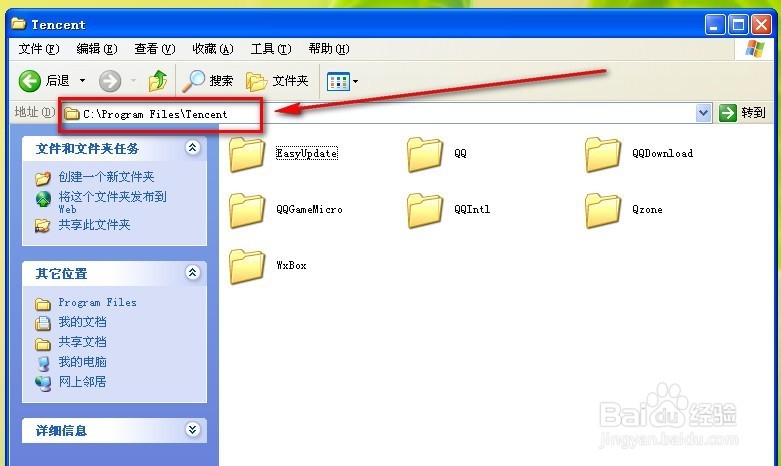The width and height of the screenshot is (781, 466).
Task: Select the QQIntl folder icon
Action: point(425,211)
